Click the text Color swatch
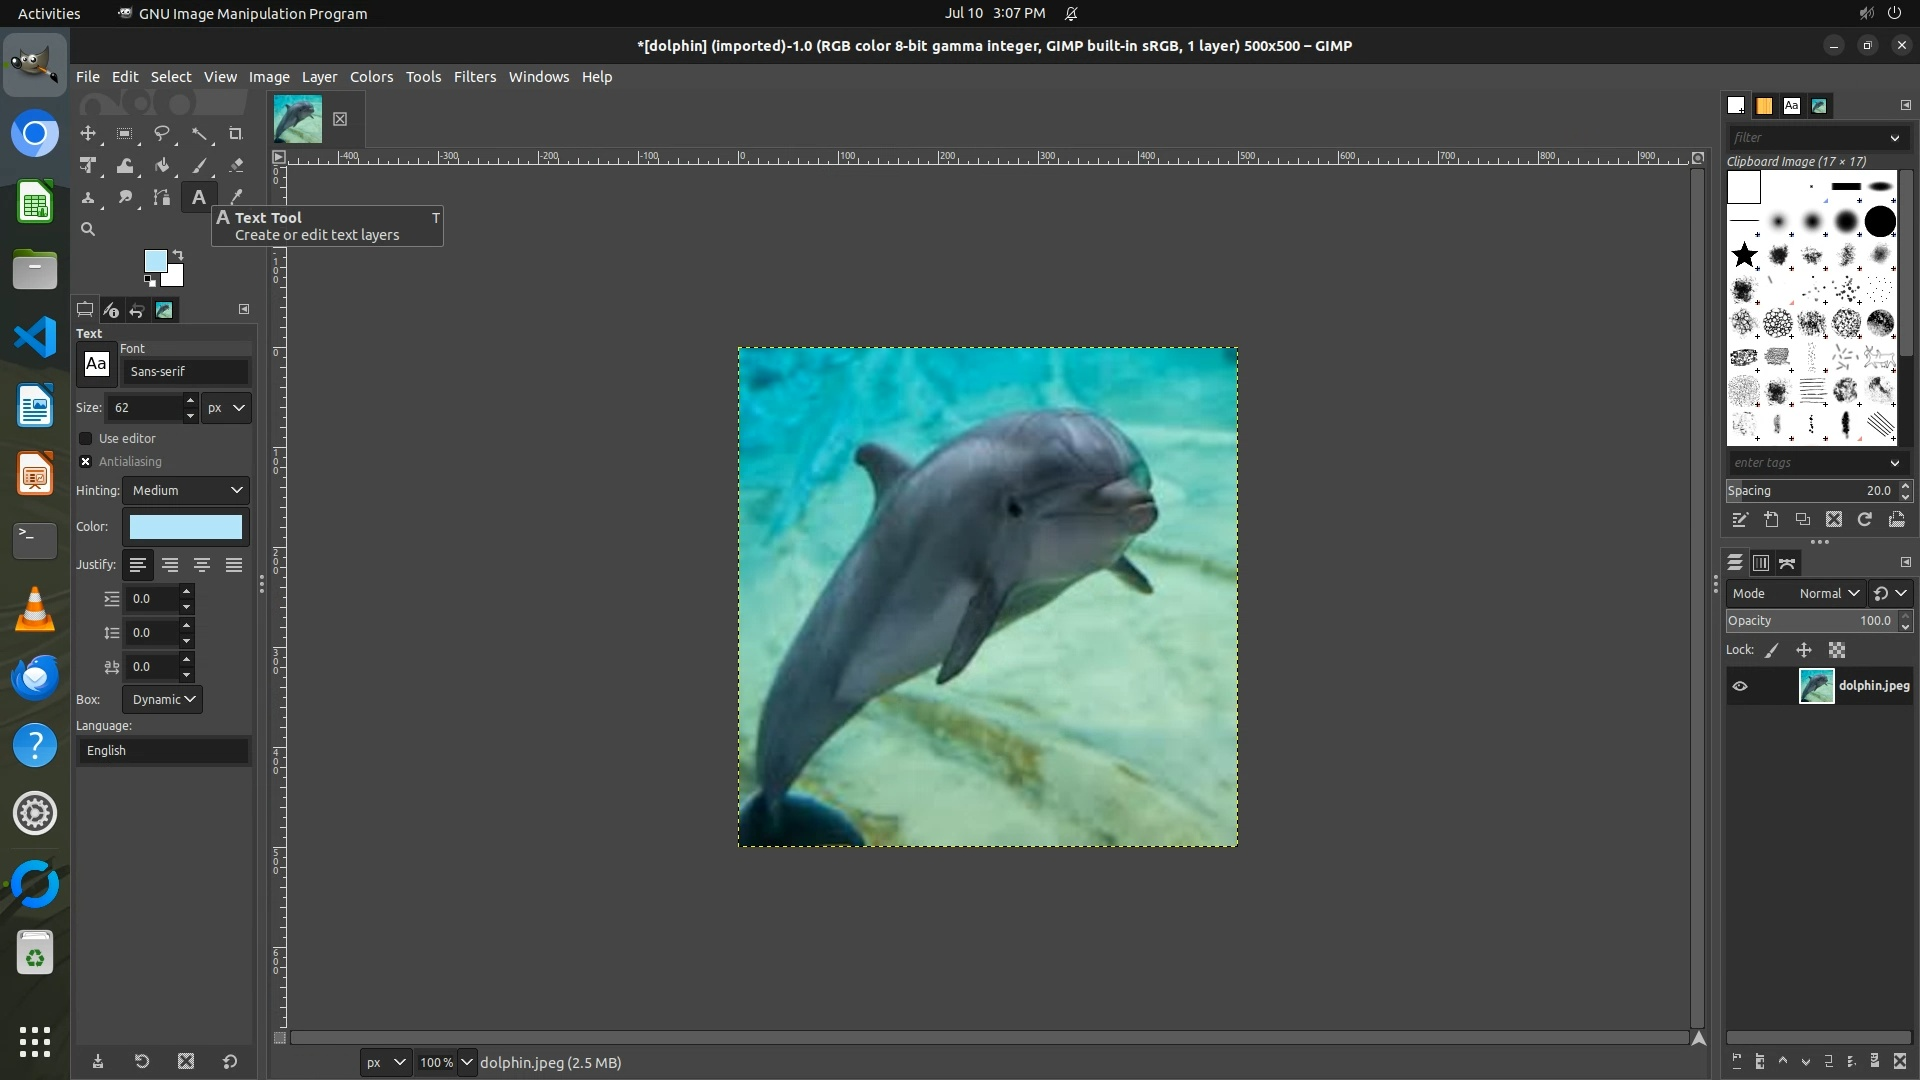Image resolution: width=1920 pixels, height=1080 pixels. [186, 527]
